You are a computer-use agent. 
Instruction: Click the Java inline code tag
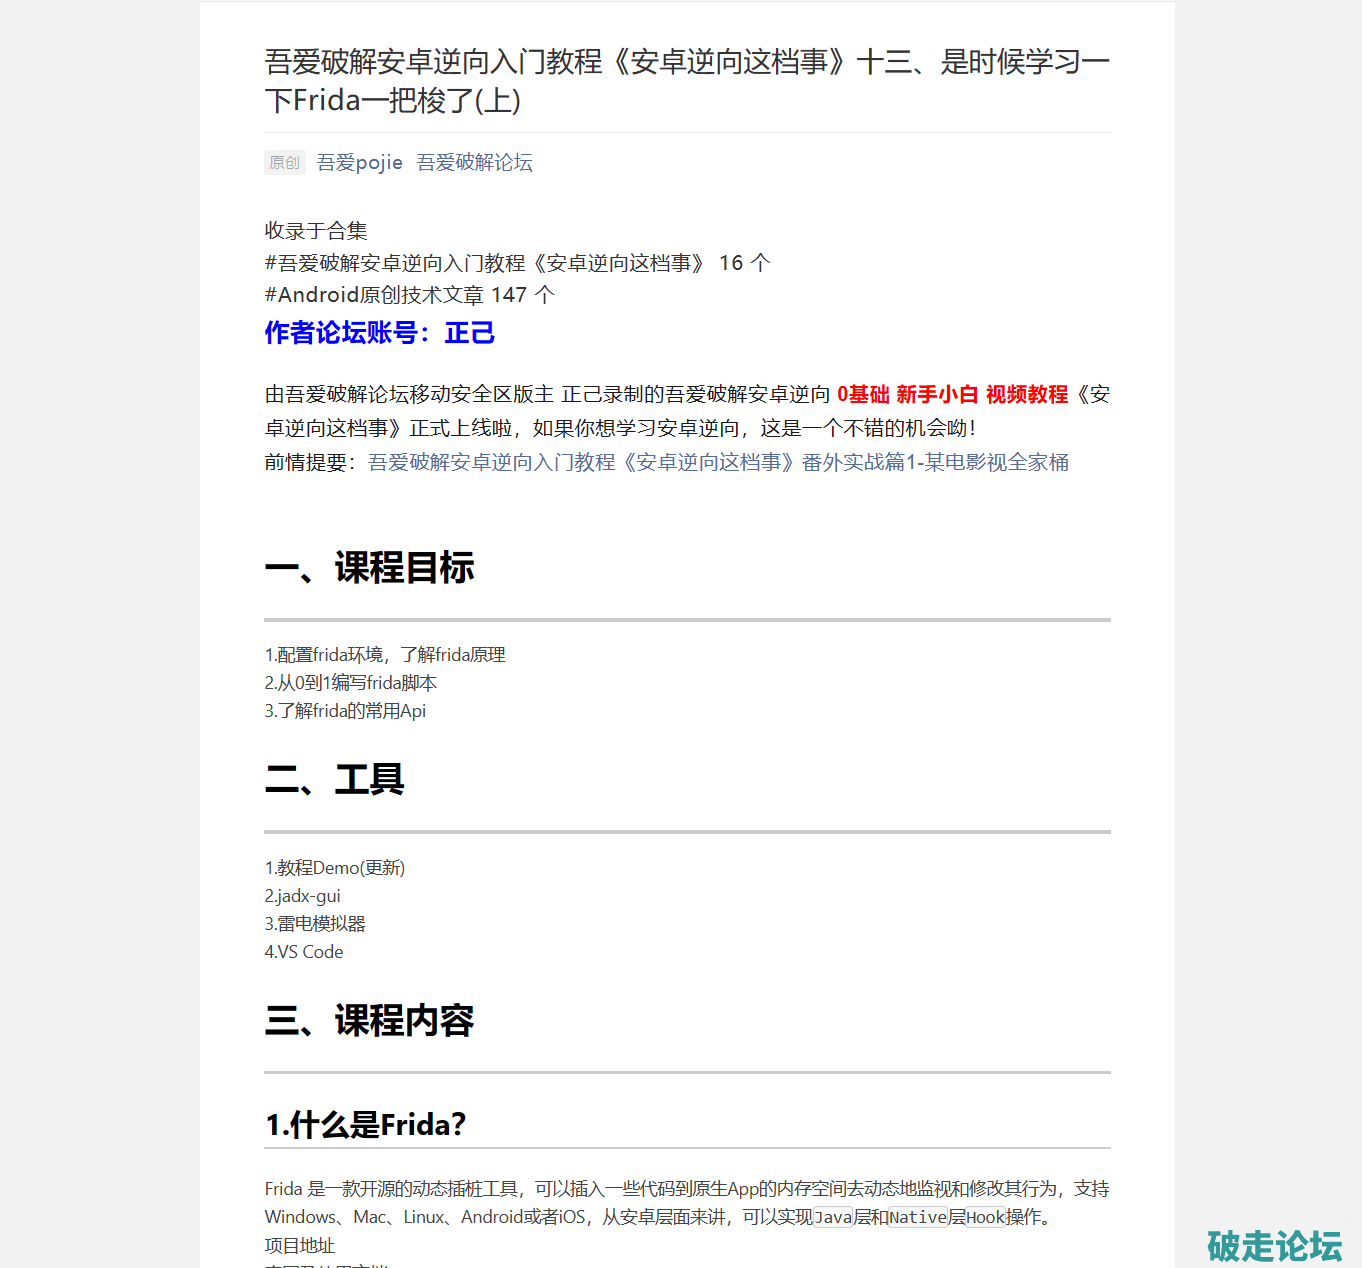833,1217
